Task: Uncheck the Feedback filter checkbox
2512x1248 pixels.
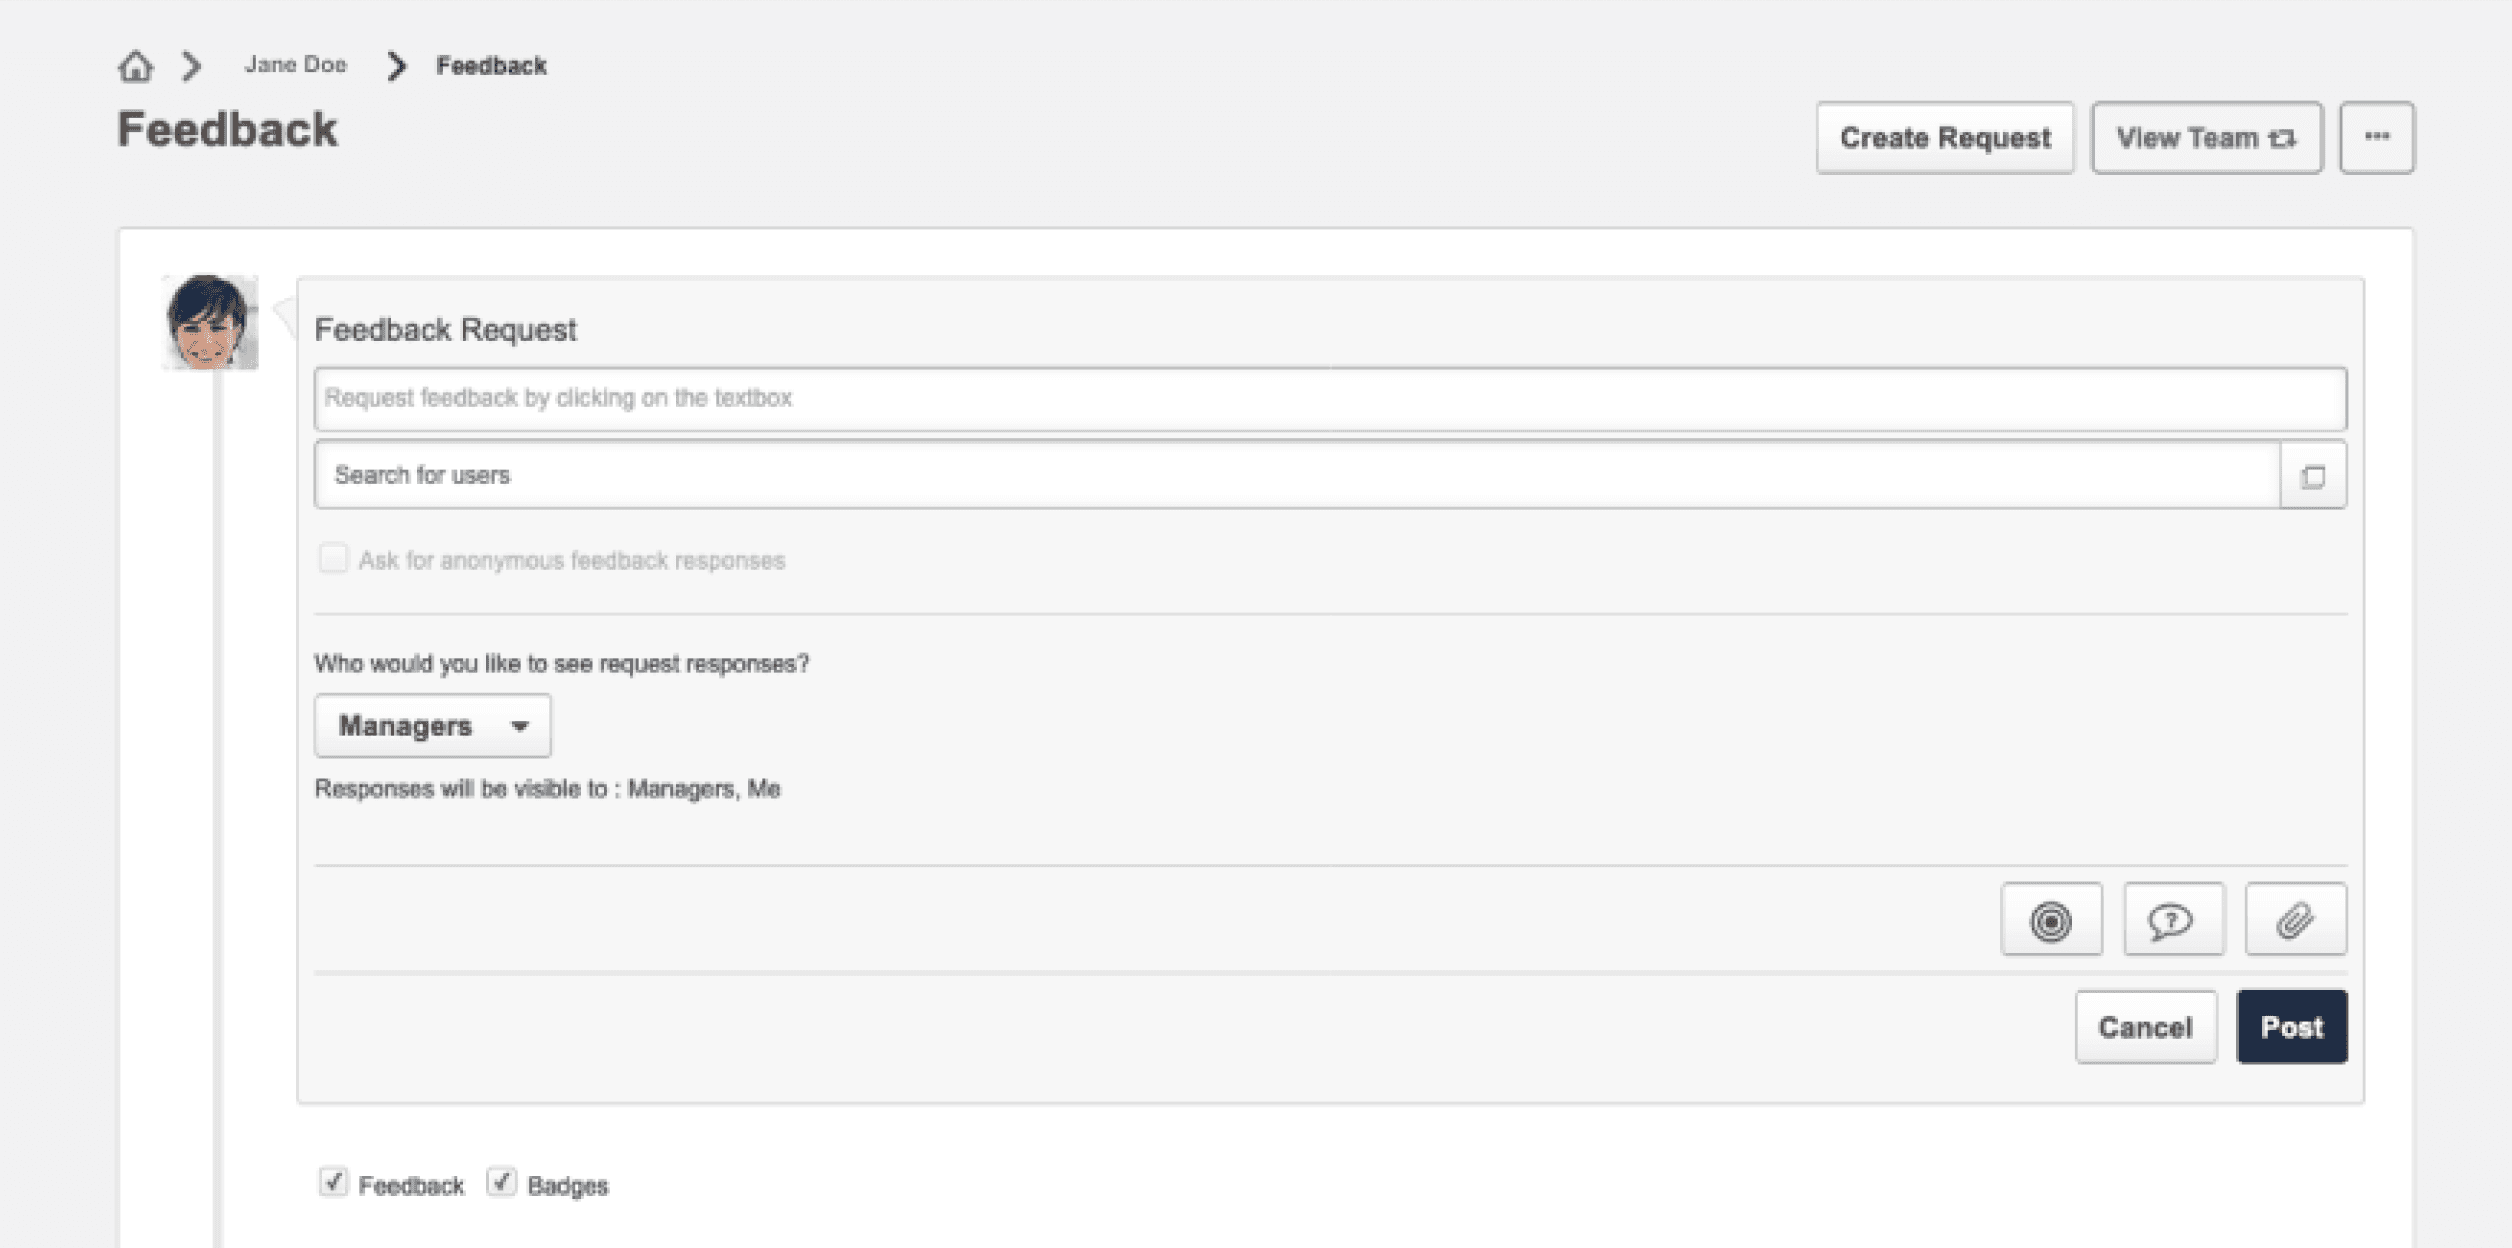Action: pos(333,1182)
